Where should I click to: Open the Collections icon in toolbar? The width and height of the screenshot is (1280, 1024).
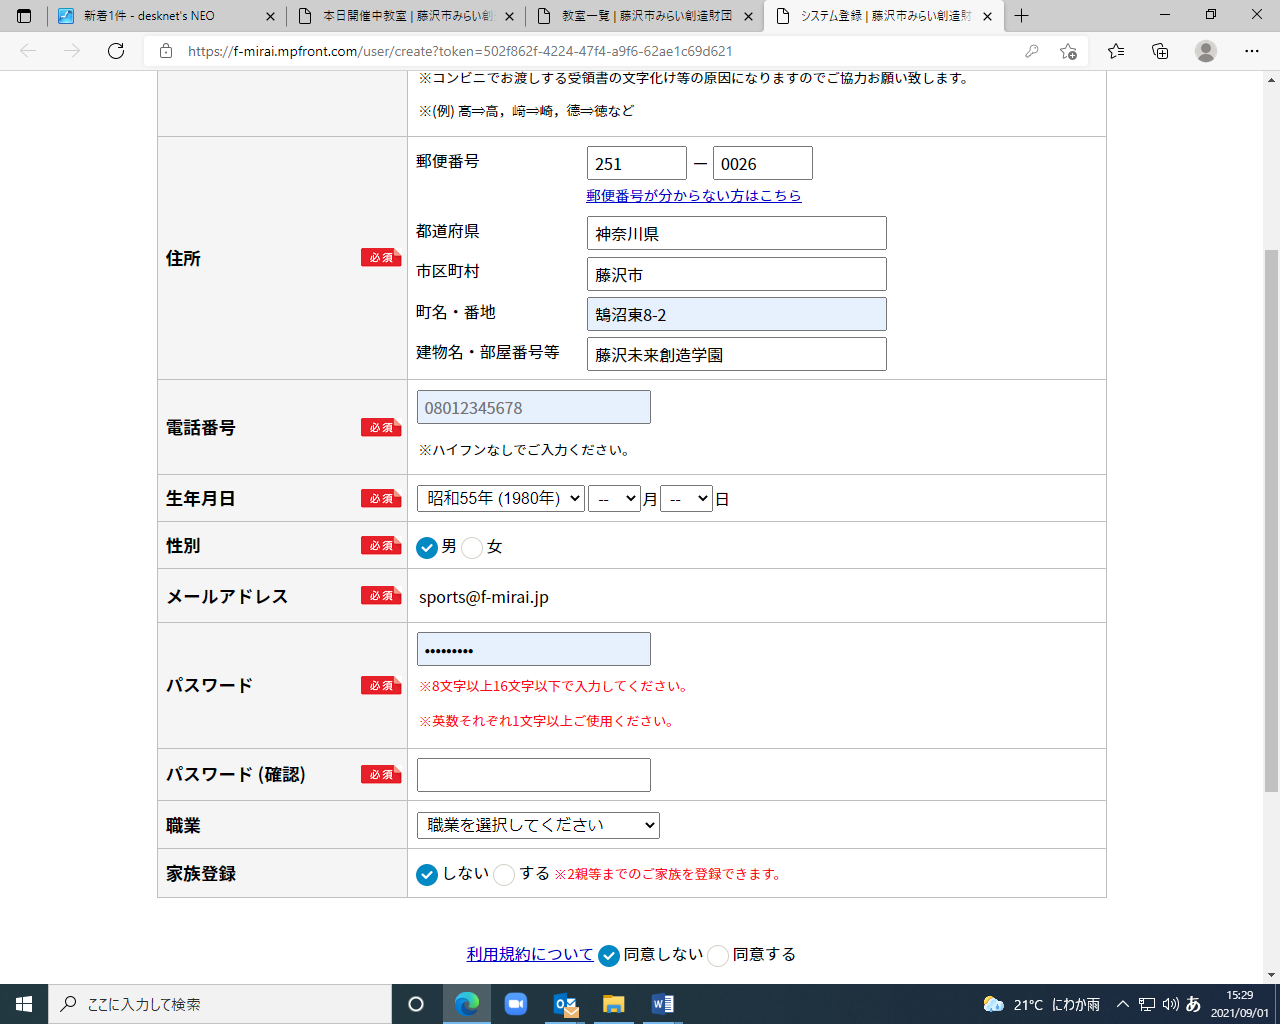pos(1160,51)
